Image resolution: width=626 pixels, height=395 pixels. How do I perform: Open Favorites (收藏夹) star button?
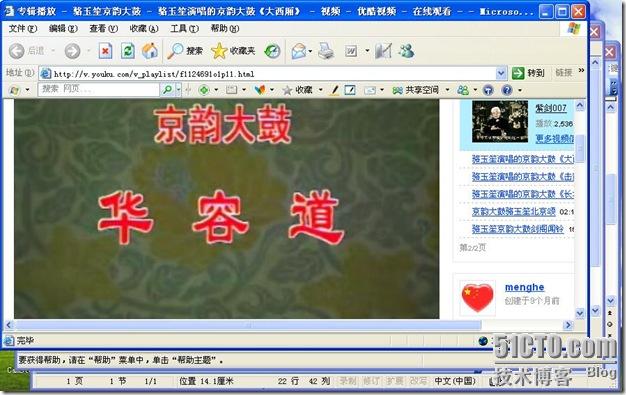coord(233,51)
